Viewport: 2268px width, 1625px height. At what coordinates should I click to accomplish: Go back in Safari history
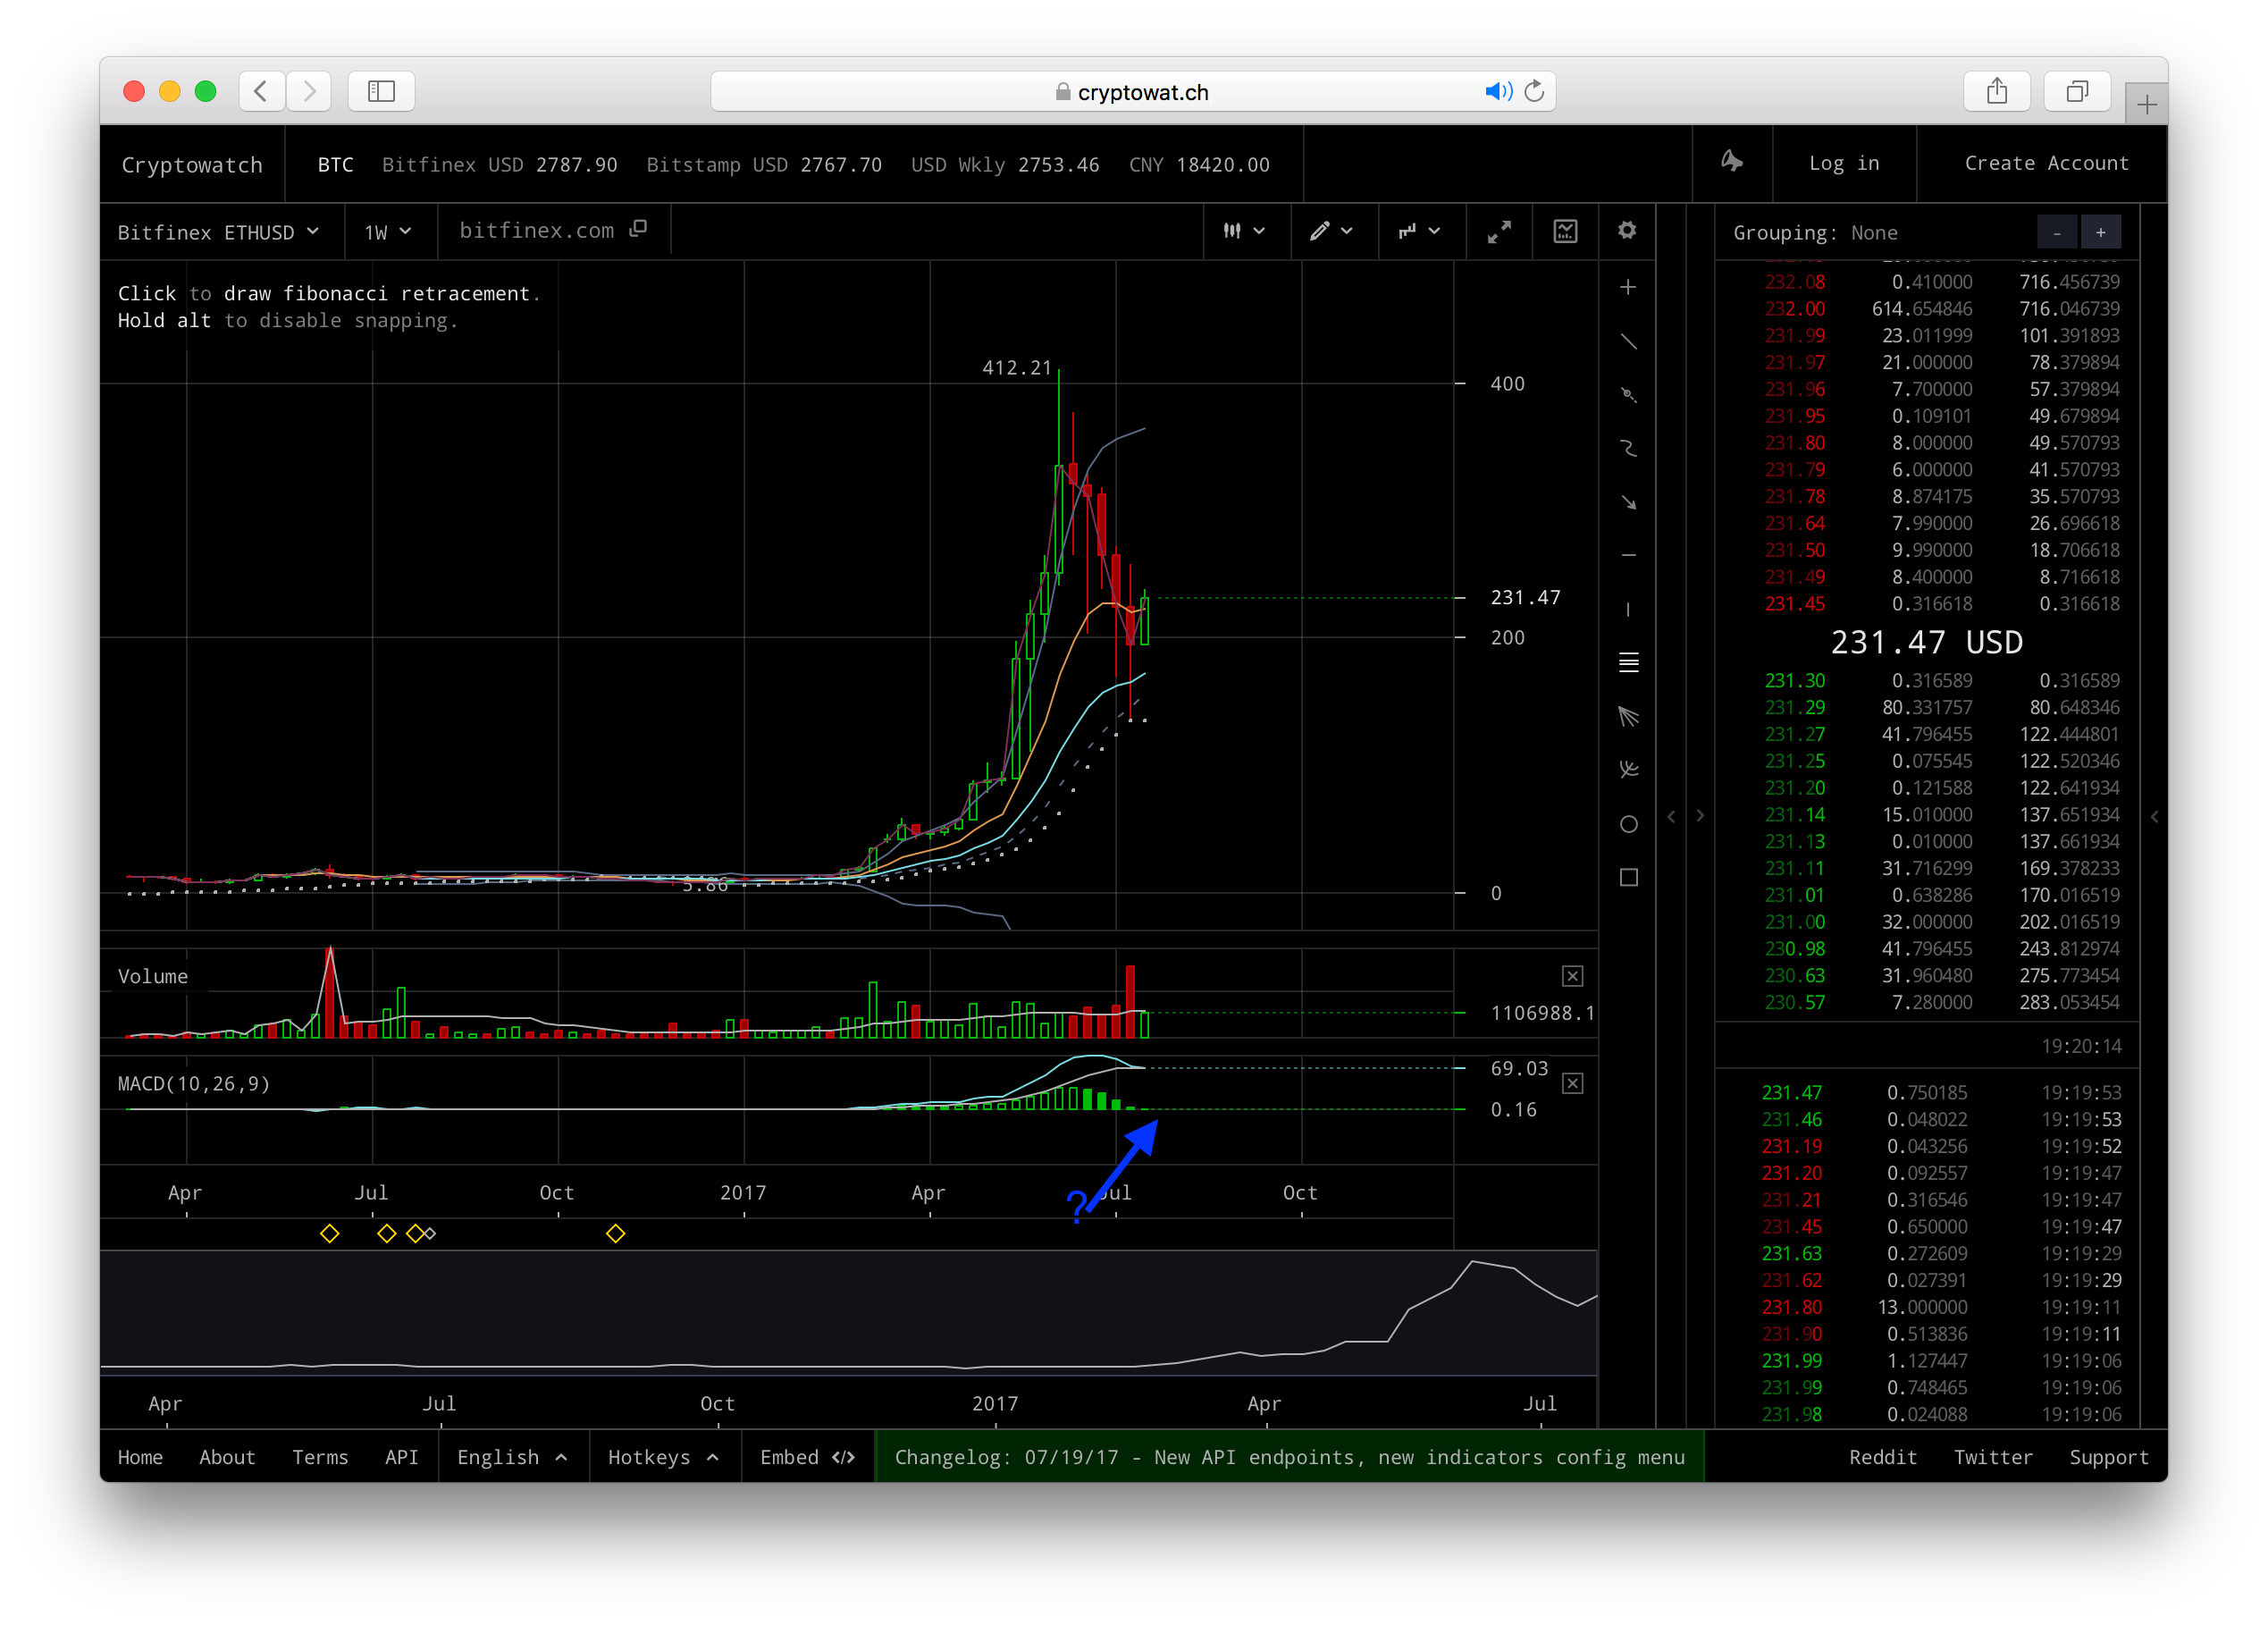click(x=261, y=91)
